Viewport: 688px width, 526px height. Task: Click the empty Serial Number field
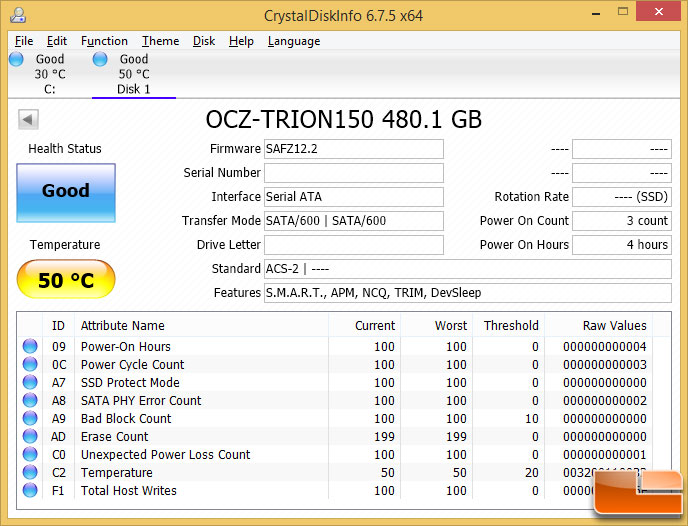pyautogui.click(x=354, y=173)
